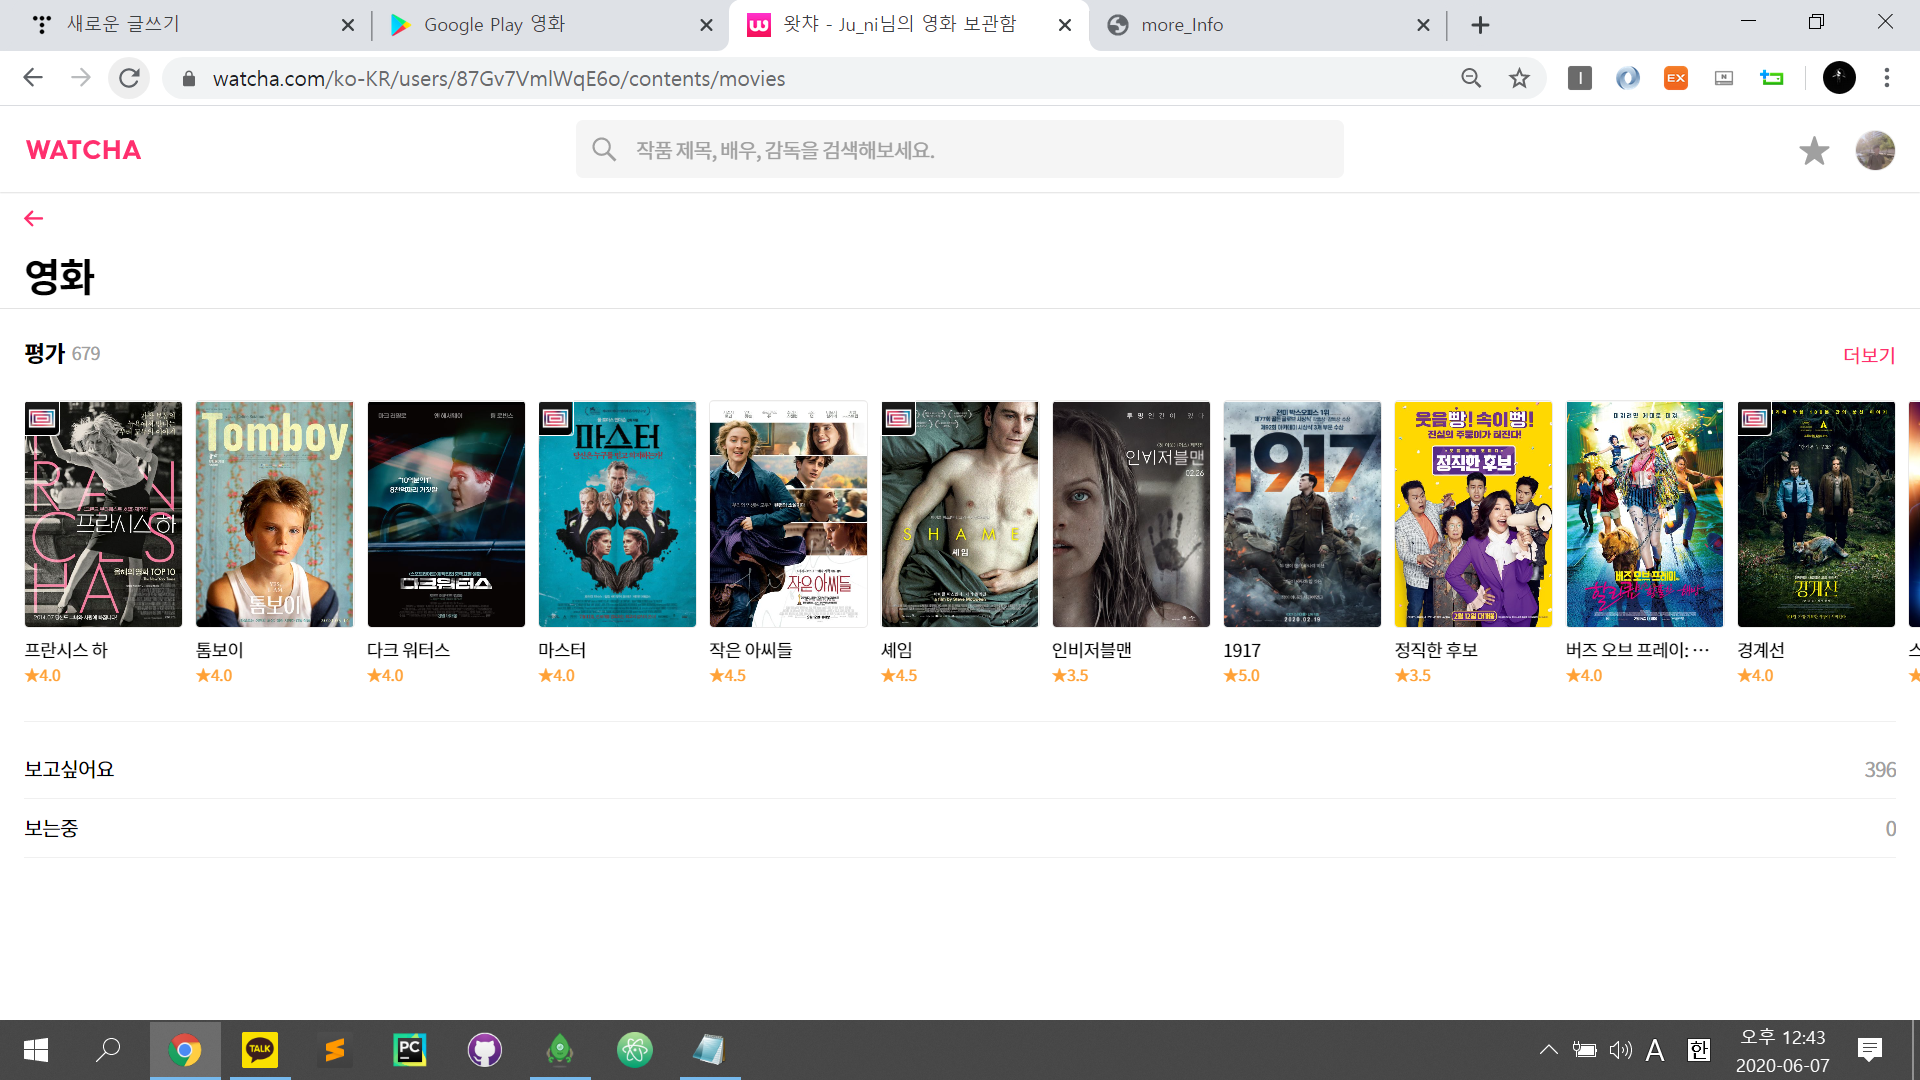Show hidden system tray icons
This screenshot has height=1080, width=1920.
coord(1548,1049)
